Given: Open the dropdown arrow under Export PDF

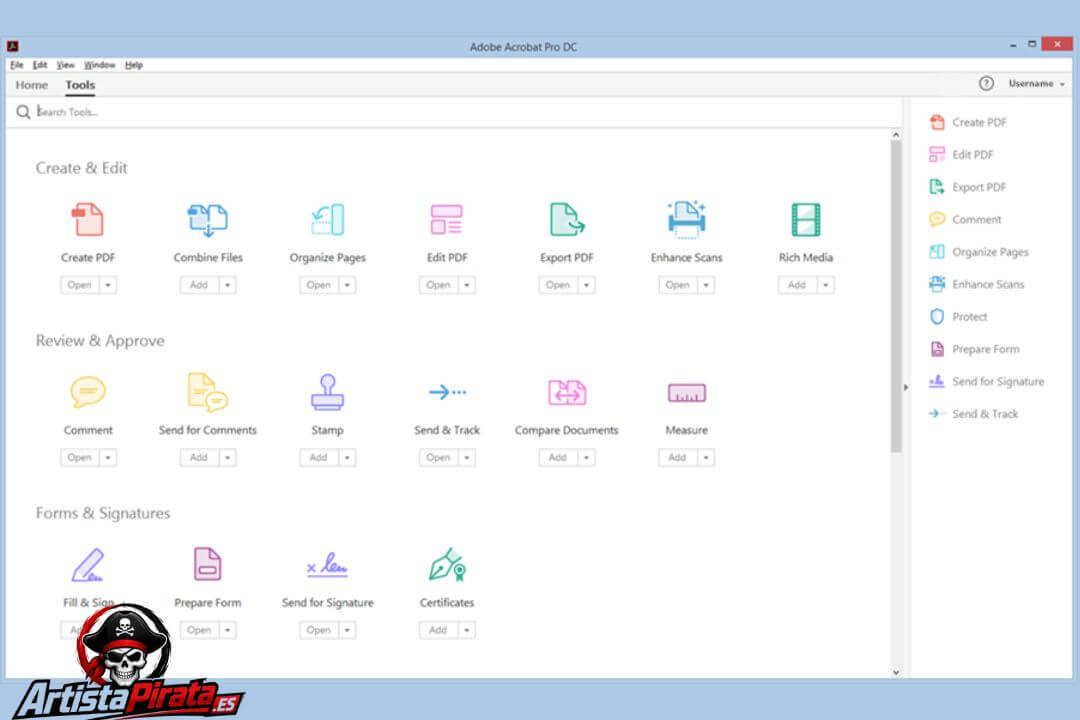Looking at the screenshot, I should pos(587,285).
